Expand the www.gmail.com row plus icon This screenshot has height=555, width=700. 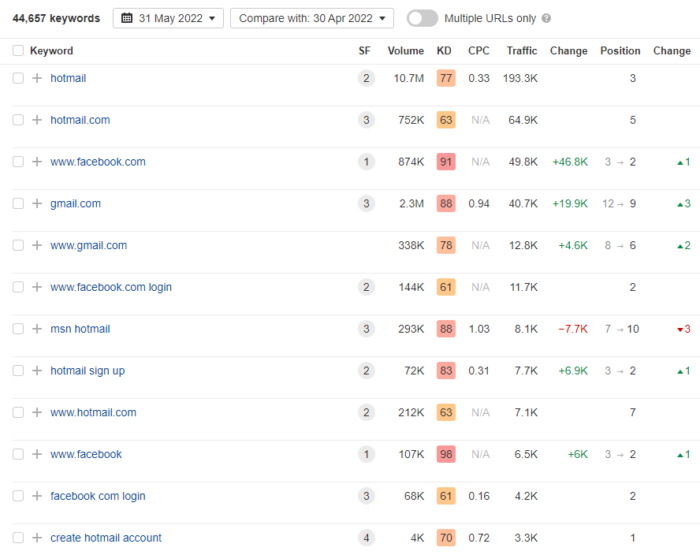click(x=37, y=245)
